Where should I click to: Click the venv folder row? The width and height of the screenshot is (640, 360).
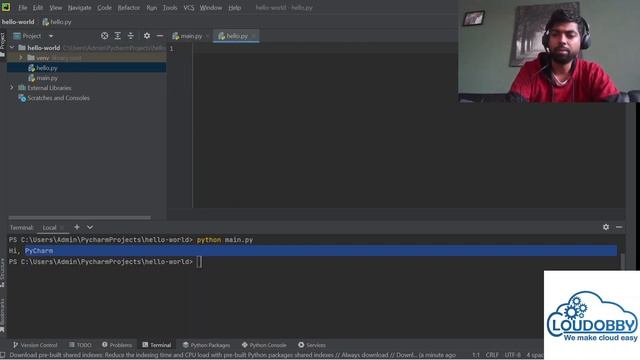[87, 58]
